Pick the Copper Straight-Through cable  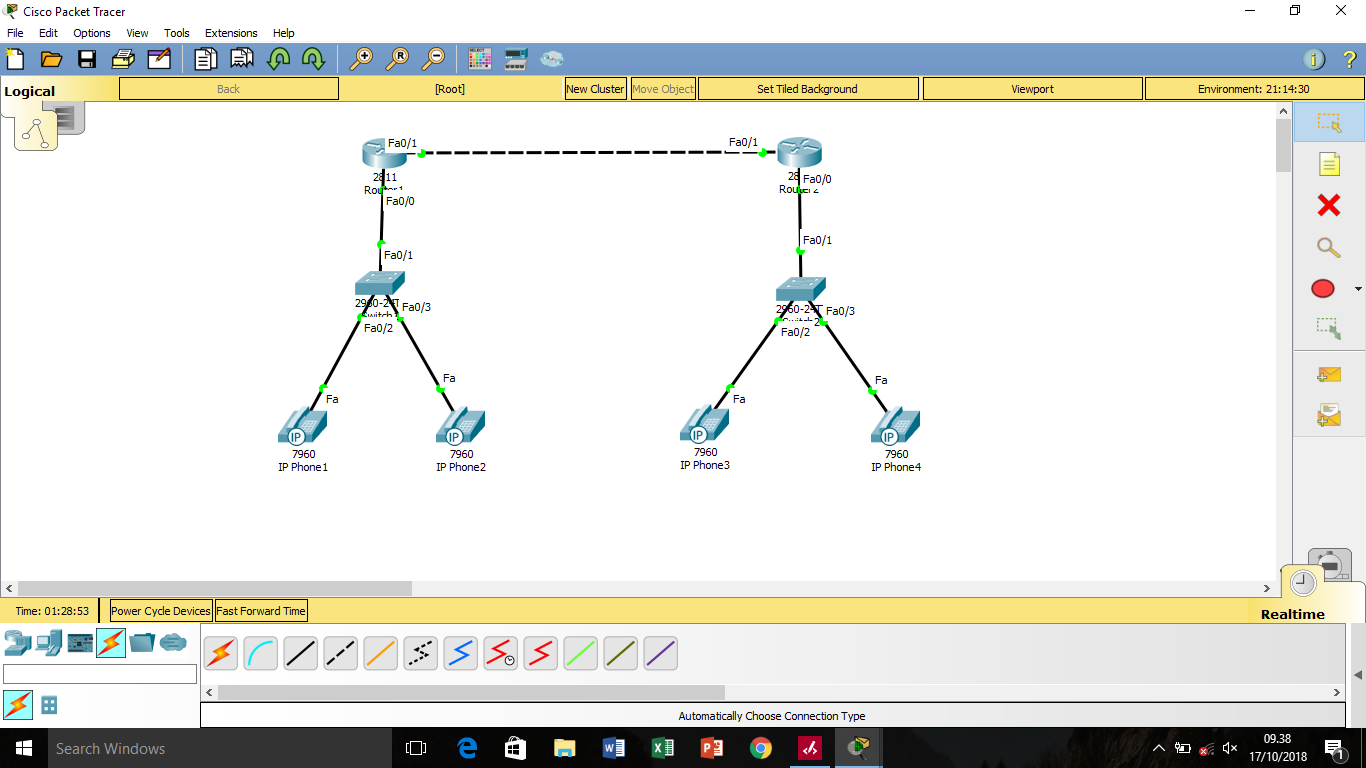click(301, 654)
